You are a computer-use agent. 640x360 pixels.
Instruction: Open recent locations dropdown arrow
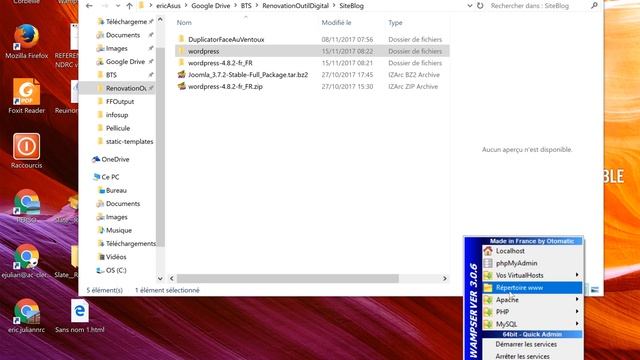tap(118, 6)
